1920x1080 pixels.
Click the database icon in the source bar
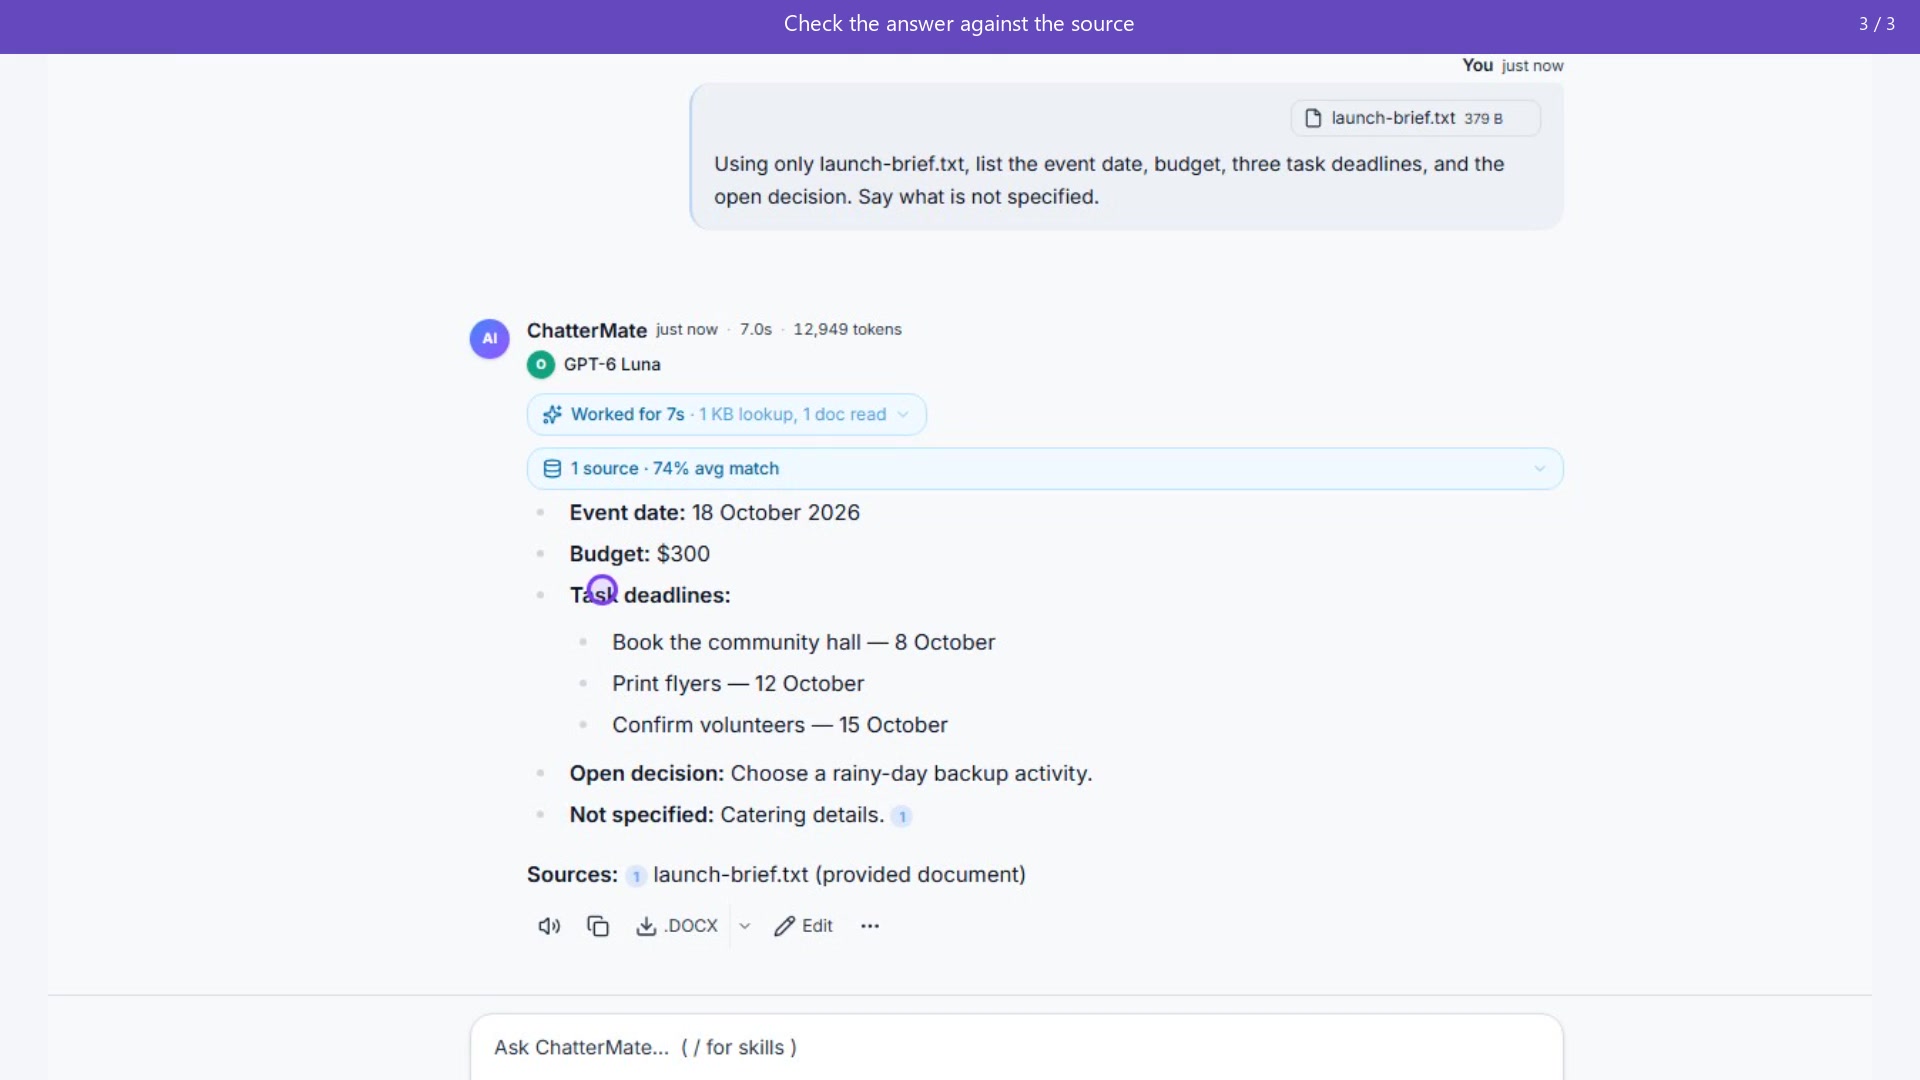click(552, 468)
